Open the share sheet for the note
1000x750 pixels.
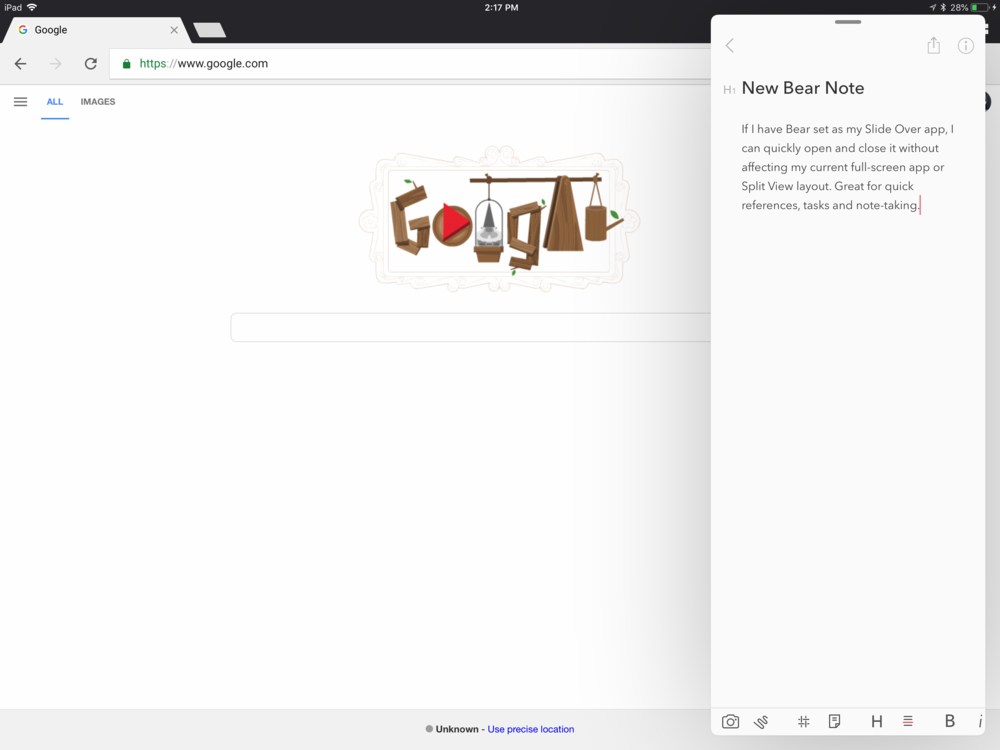(933, 46)
